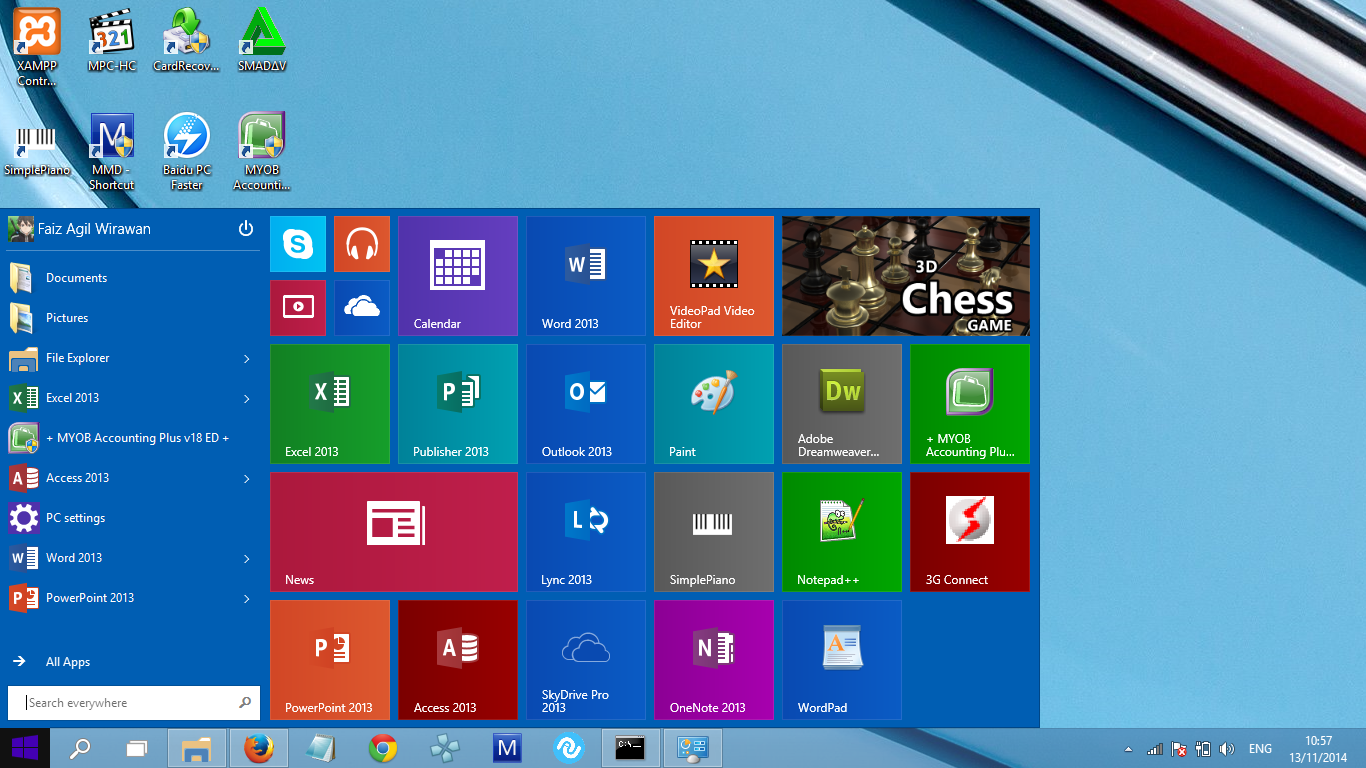
Task: Open the WordPad tile
Action: click(x=842, y=660)
